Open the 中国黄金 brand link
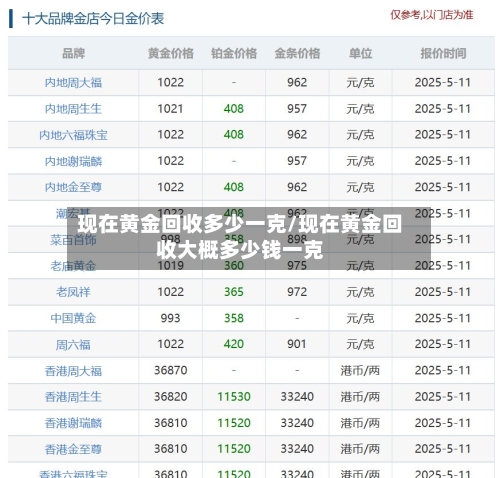500x478 pixels. (x=73, y=318)
